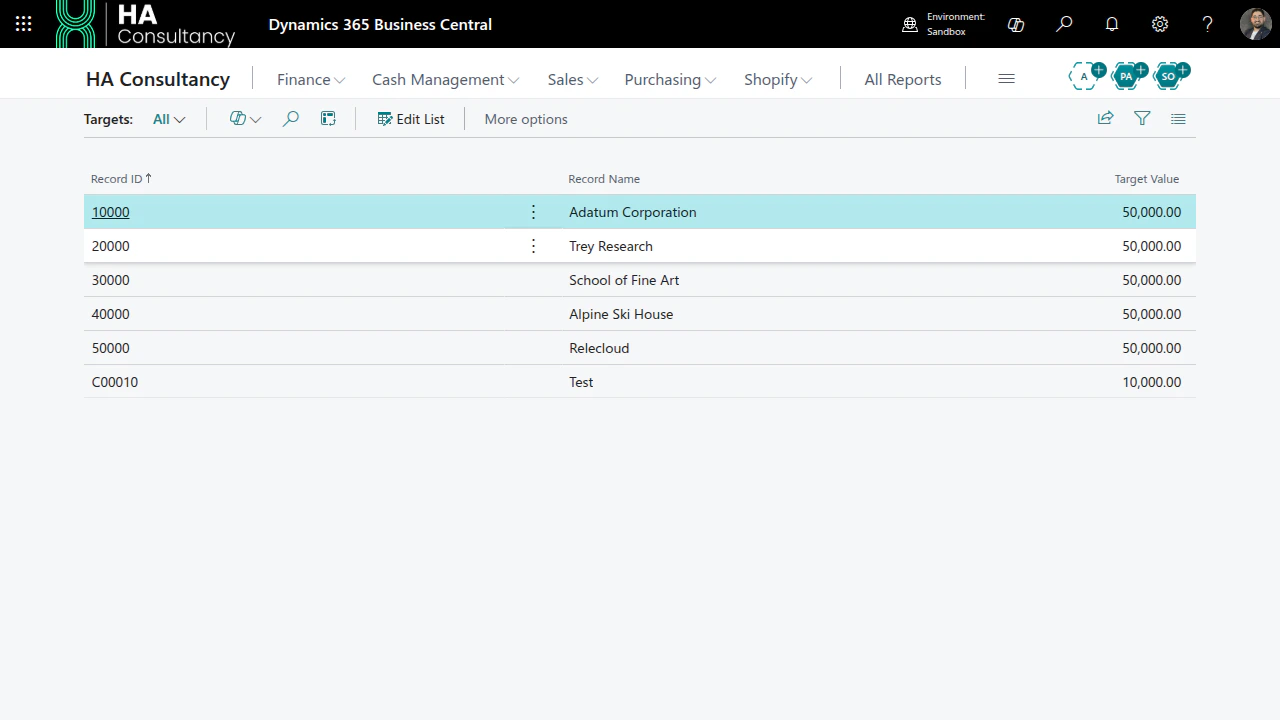1280x720 pixels.
Task: Expand the Sales menu
Action: click(x=573, y=79)
